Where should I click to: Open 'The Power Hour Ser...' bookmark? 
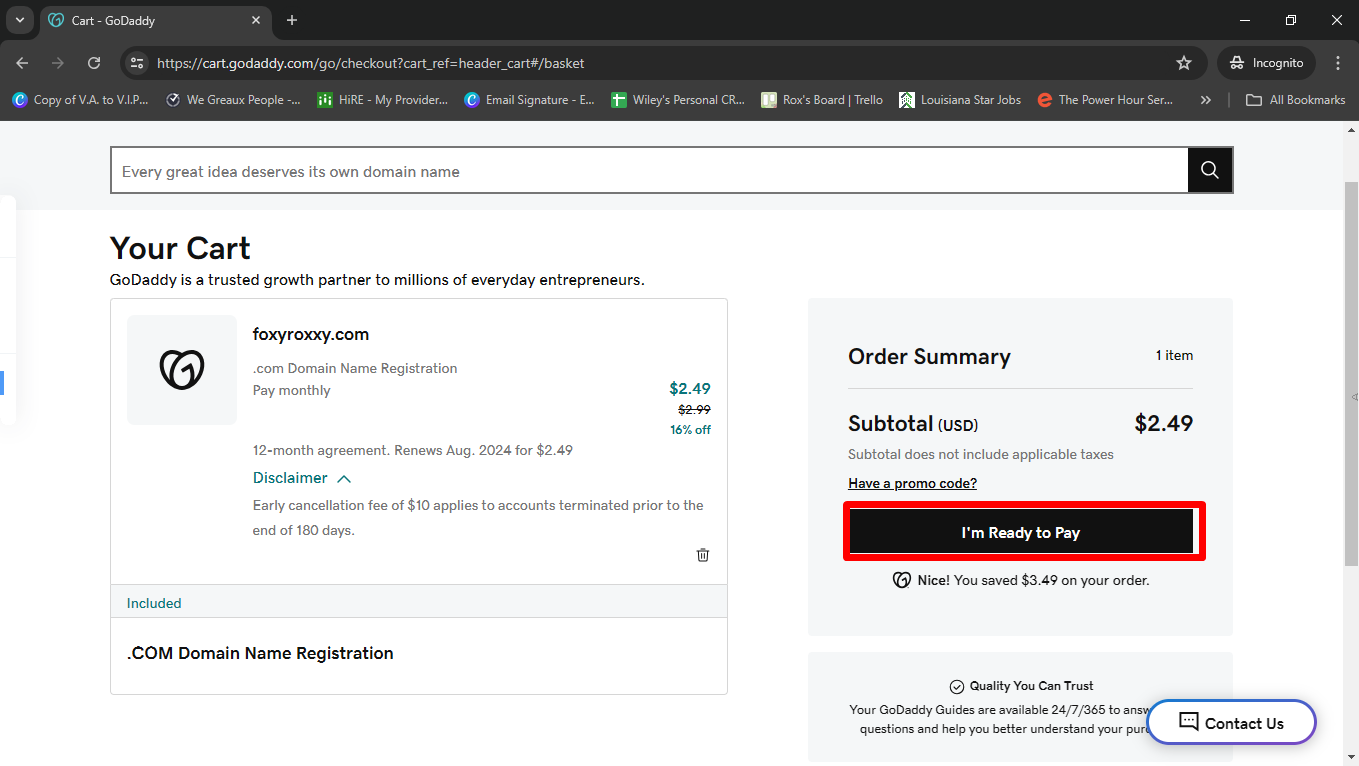point(1106,100)
